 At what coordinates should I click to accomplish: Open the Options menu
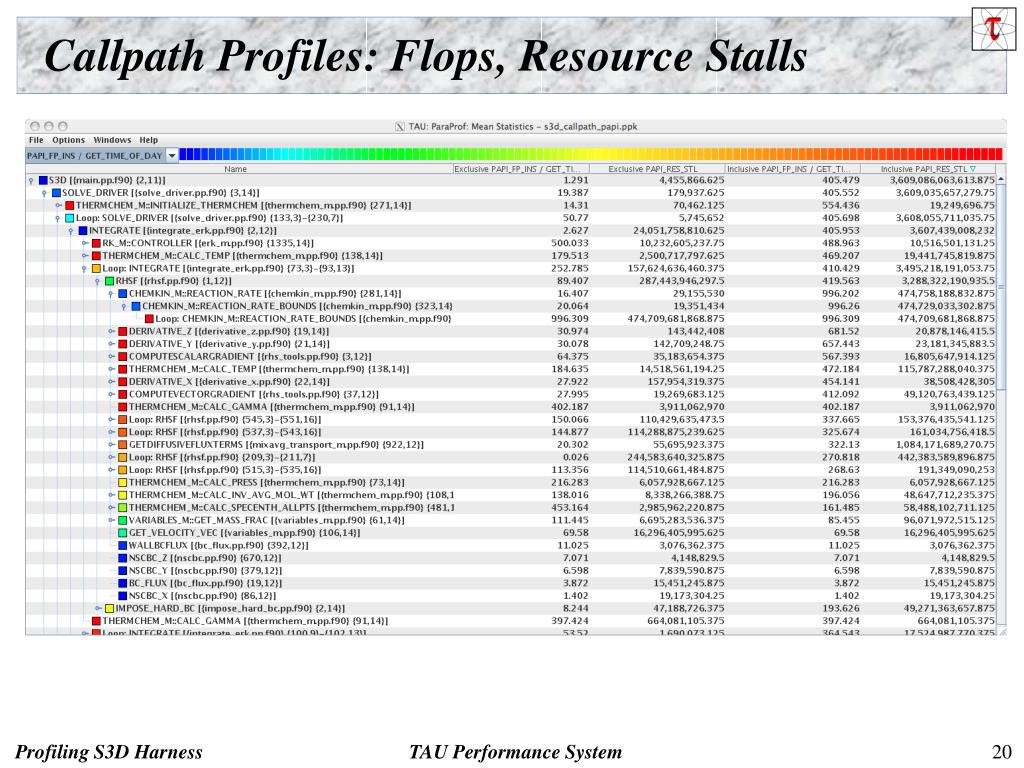tap(69, 140)
